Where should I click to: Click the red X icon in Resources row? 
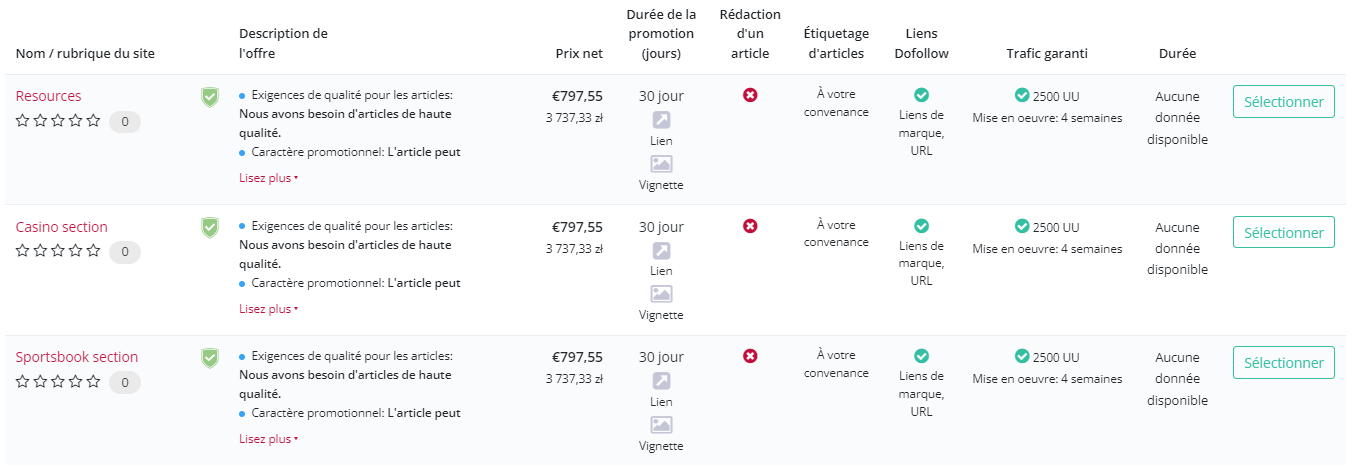click(x=750, y=95)
